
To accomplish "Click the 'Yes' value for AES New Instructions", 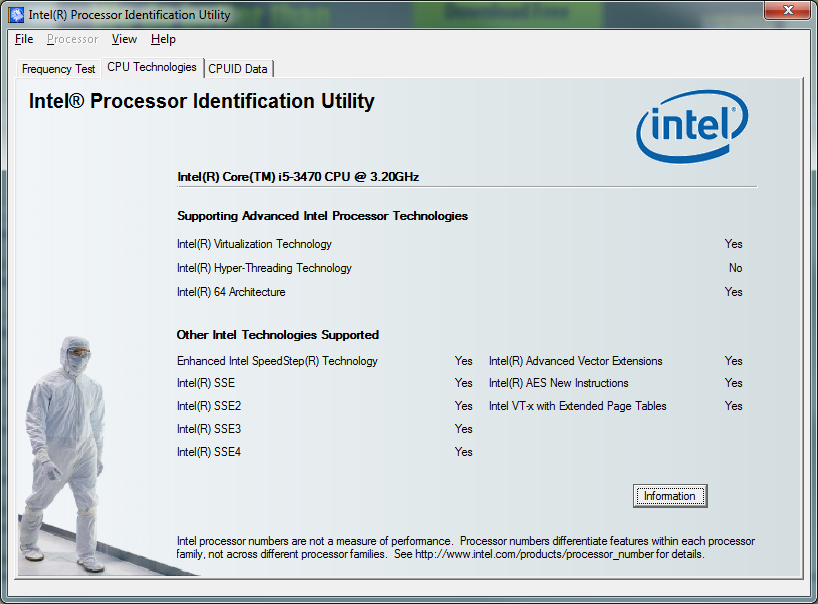I will coord(733,383).
